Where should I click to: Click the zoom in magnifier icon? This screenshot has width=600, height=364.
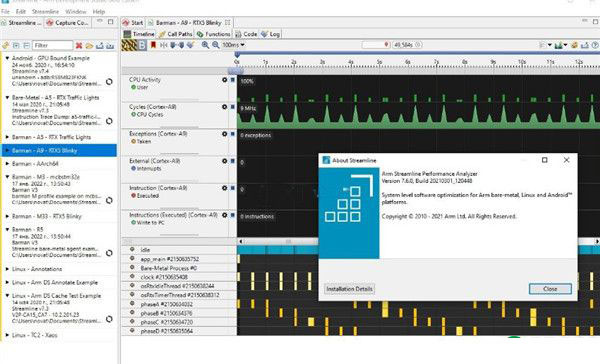click(205, 45)
